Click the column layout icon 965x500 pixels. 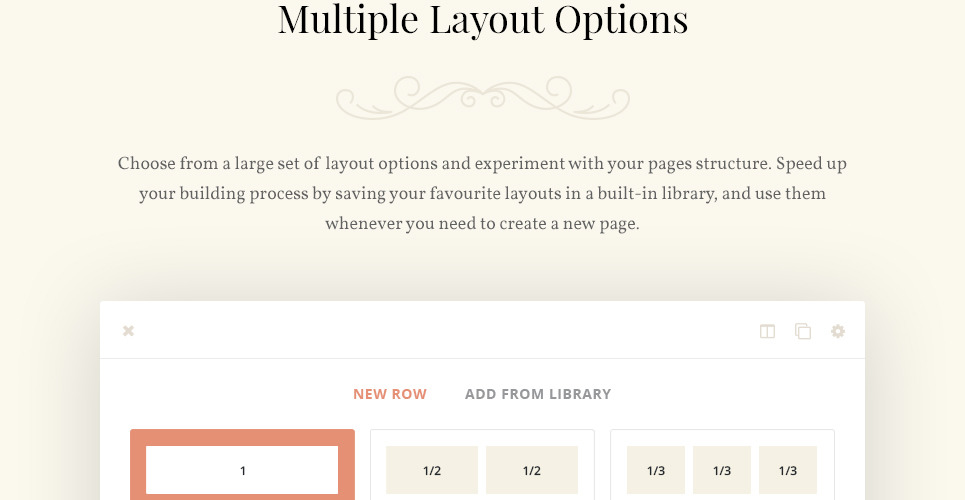[767, 331]
